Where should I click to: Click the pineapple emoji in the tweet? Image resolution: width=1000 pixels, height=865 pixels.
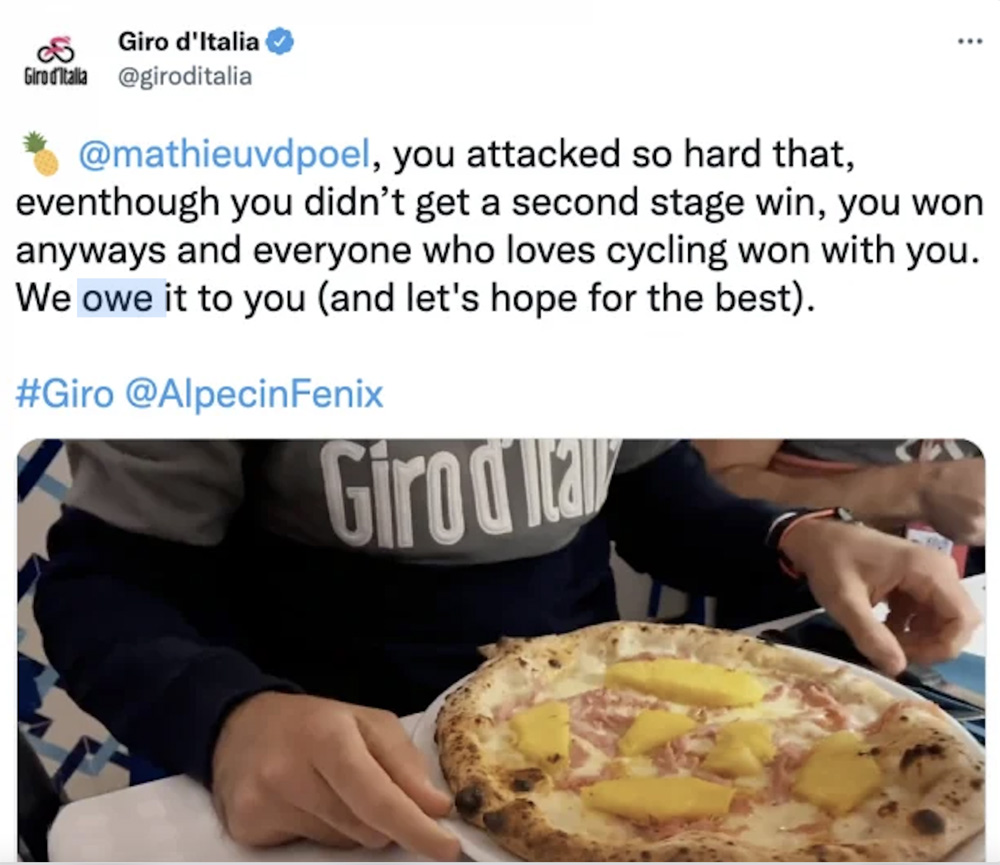pos(41,154)
